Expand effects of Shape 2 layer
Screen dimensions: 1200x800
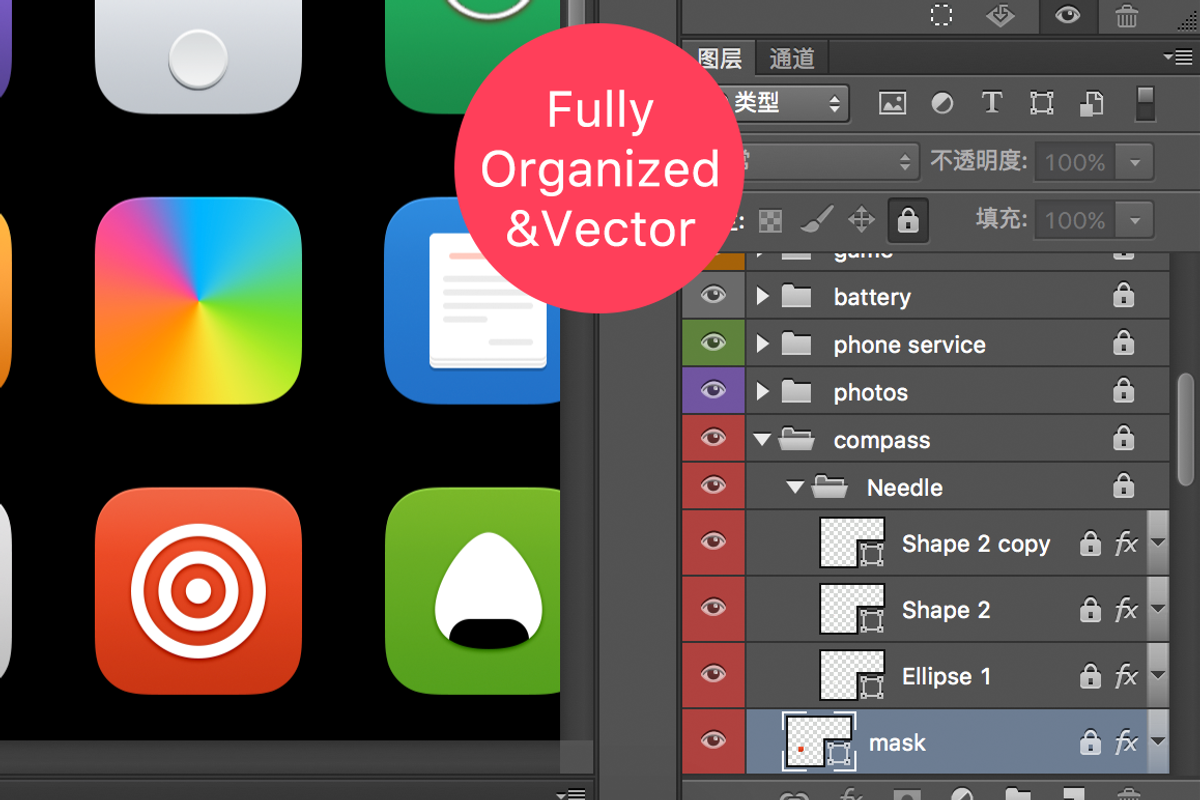[x=1158, y=609]
